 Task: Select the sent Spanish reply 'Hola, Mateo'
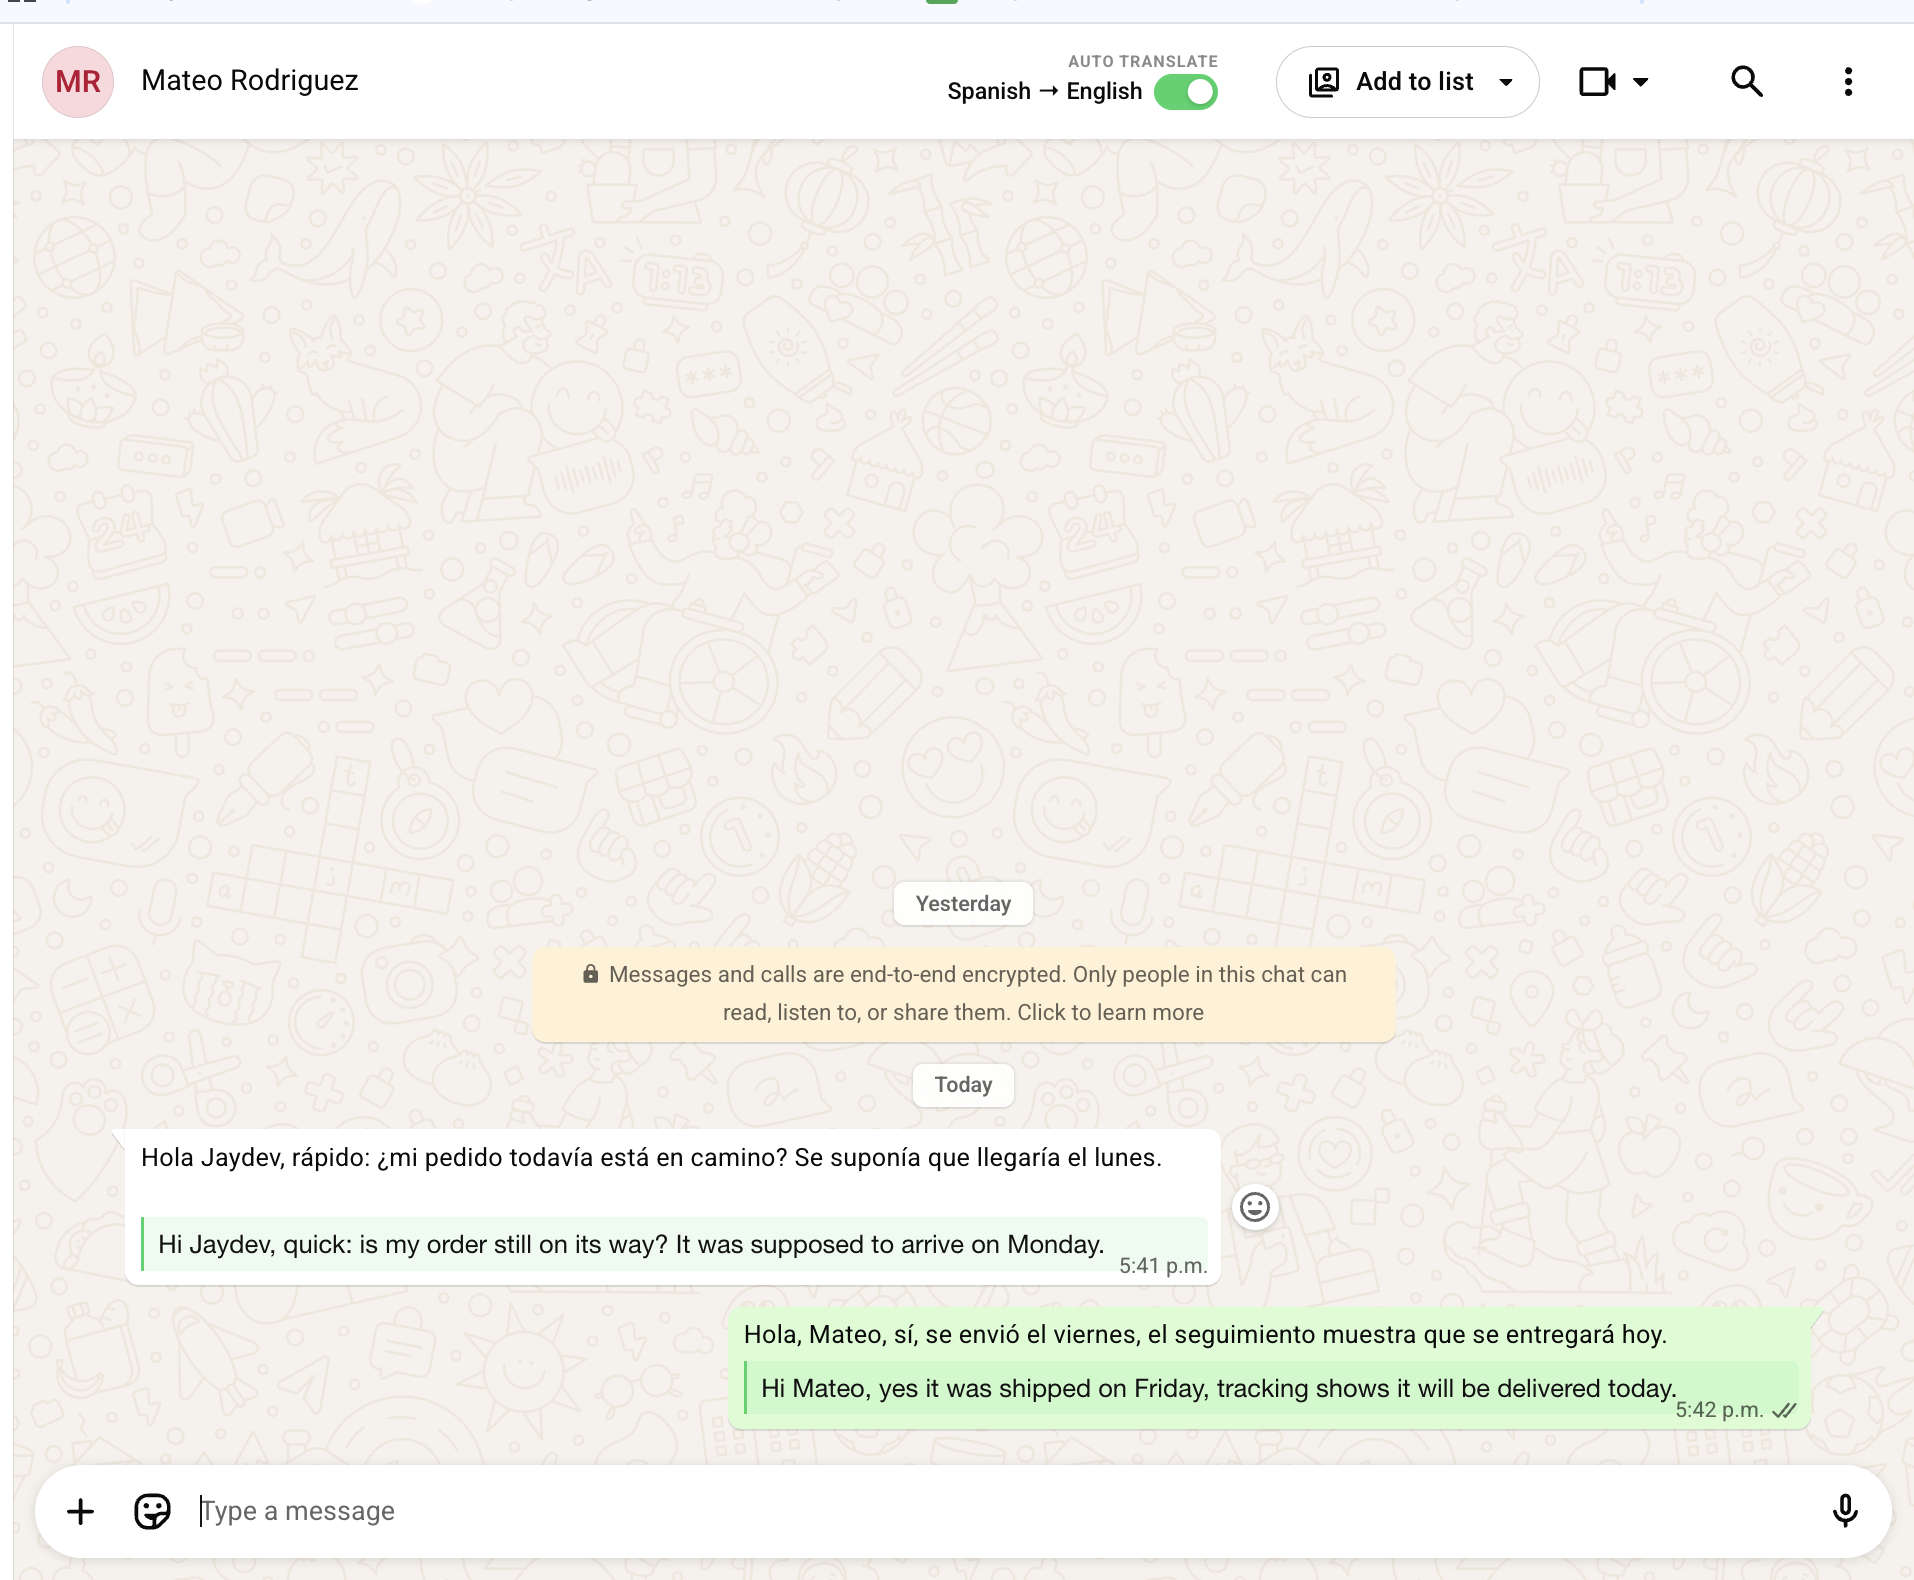[x=1205, y=1334]
